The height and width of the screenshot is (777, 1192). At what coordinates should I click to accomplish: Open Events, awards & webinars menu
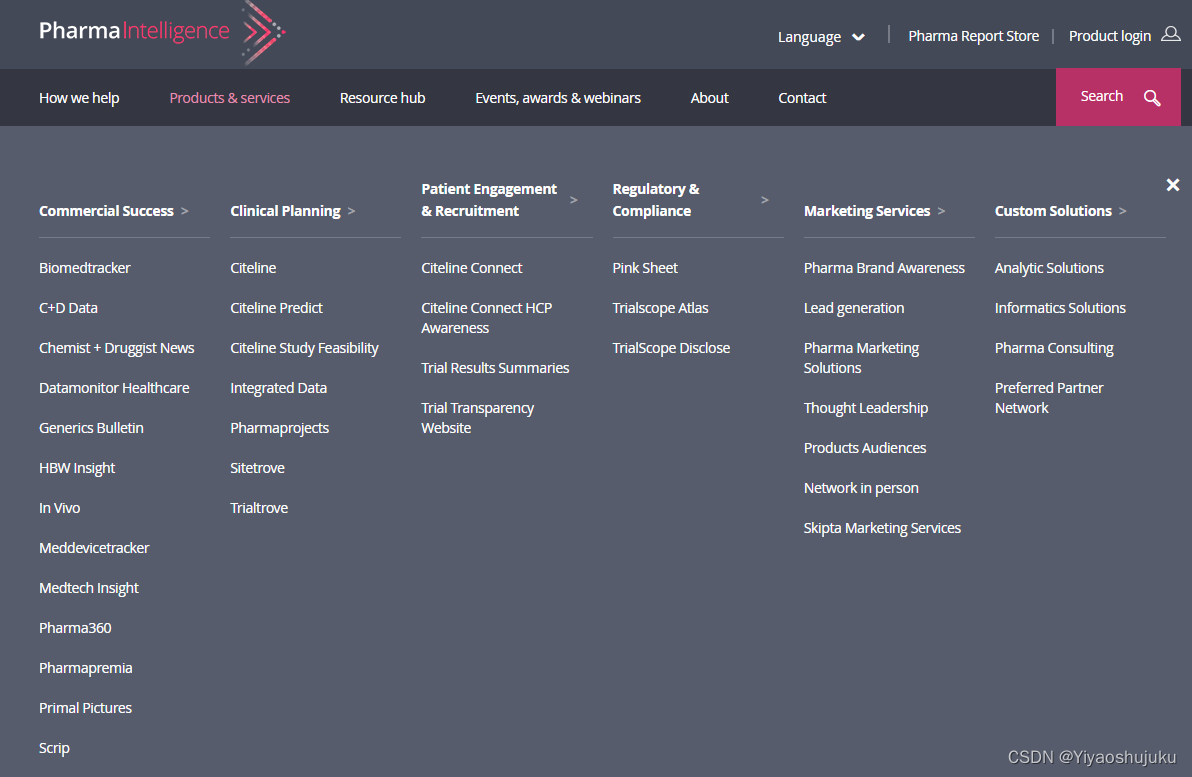[558, 98]
